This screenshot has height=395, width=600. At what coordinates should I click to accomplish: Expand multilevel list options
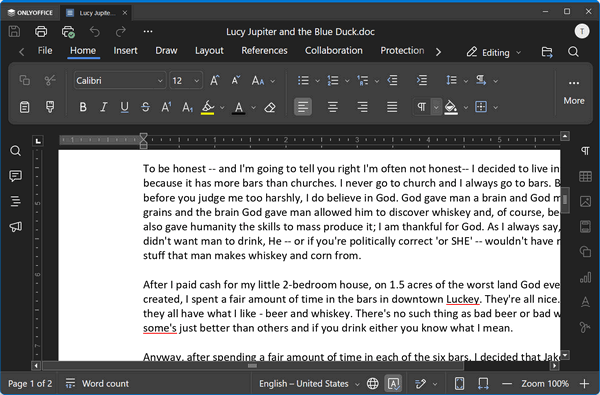[377, 81]
